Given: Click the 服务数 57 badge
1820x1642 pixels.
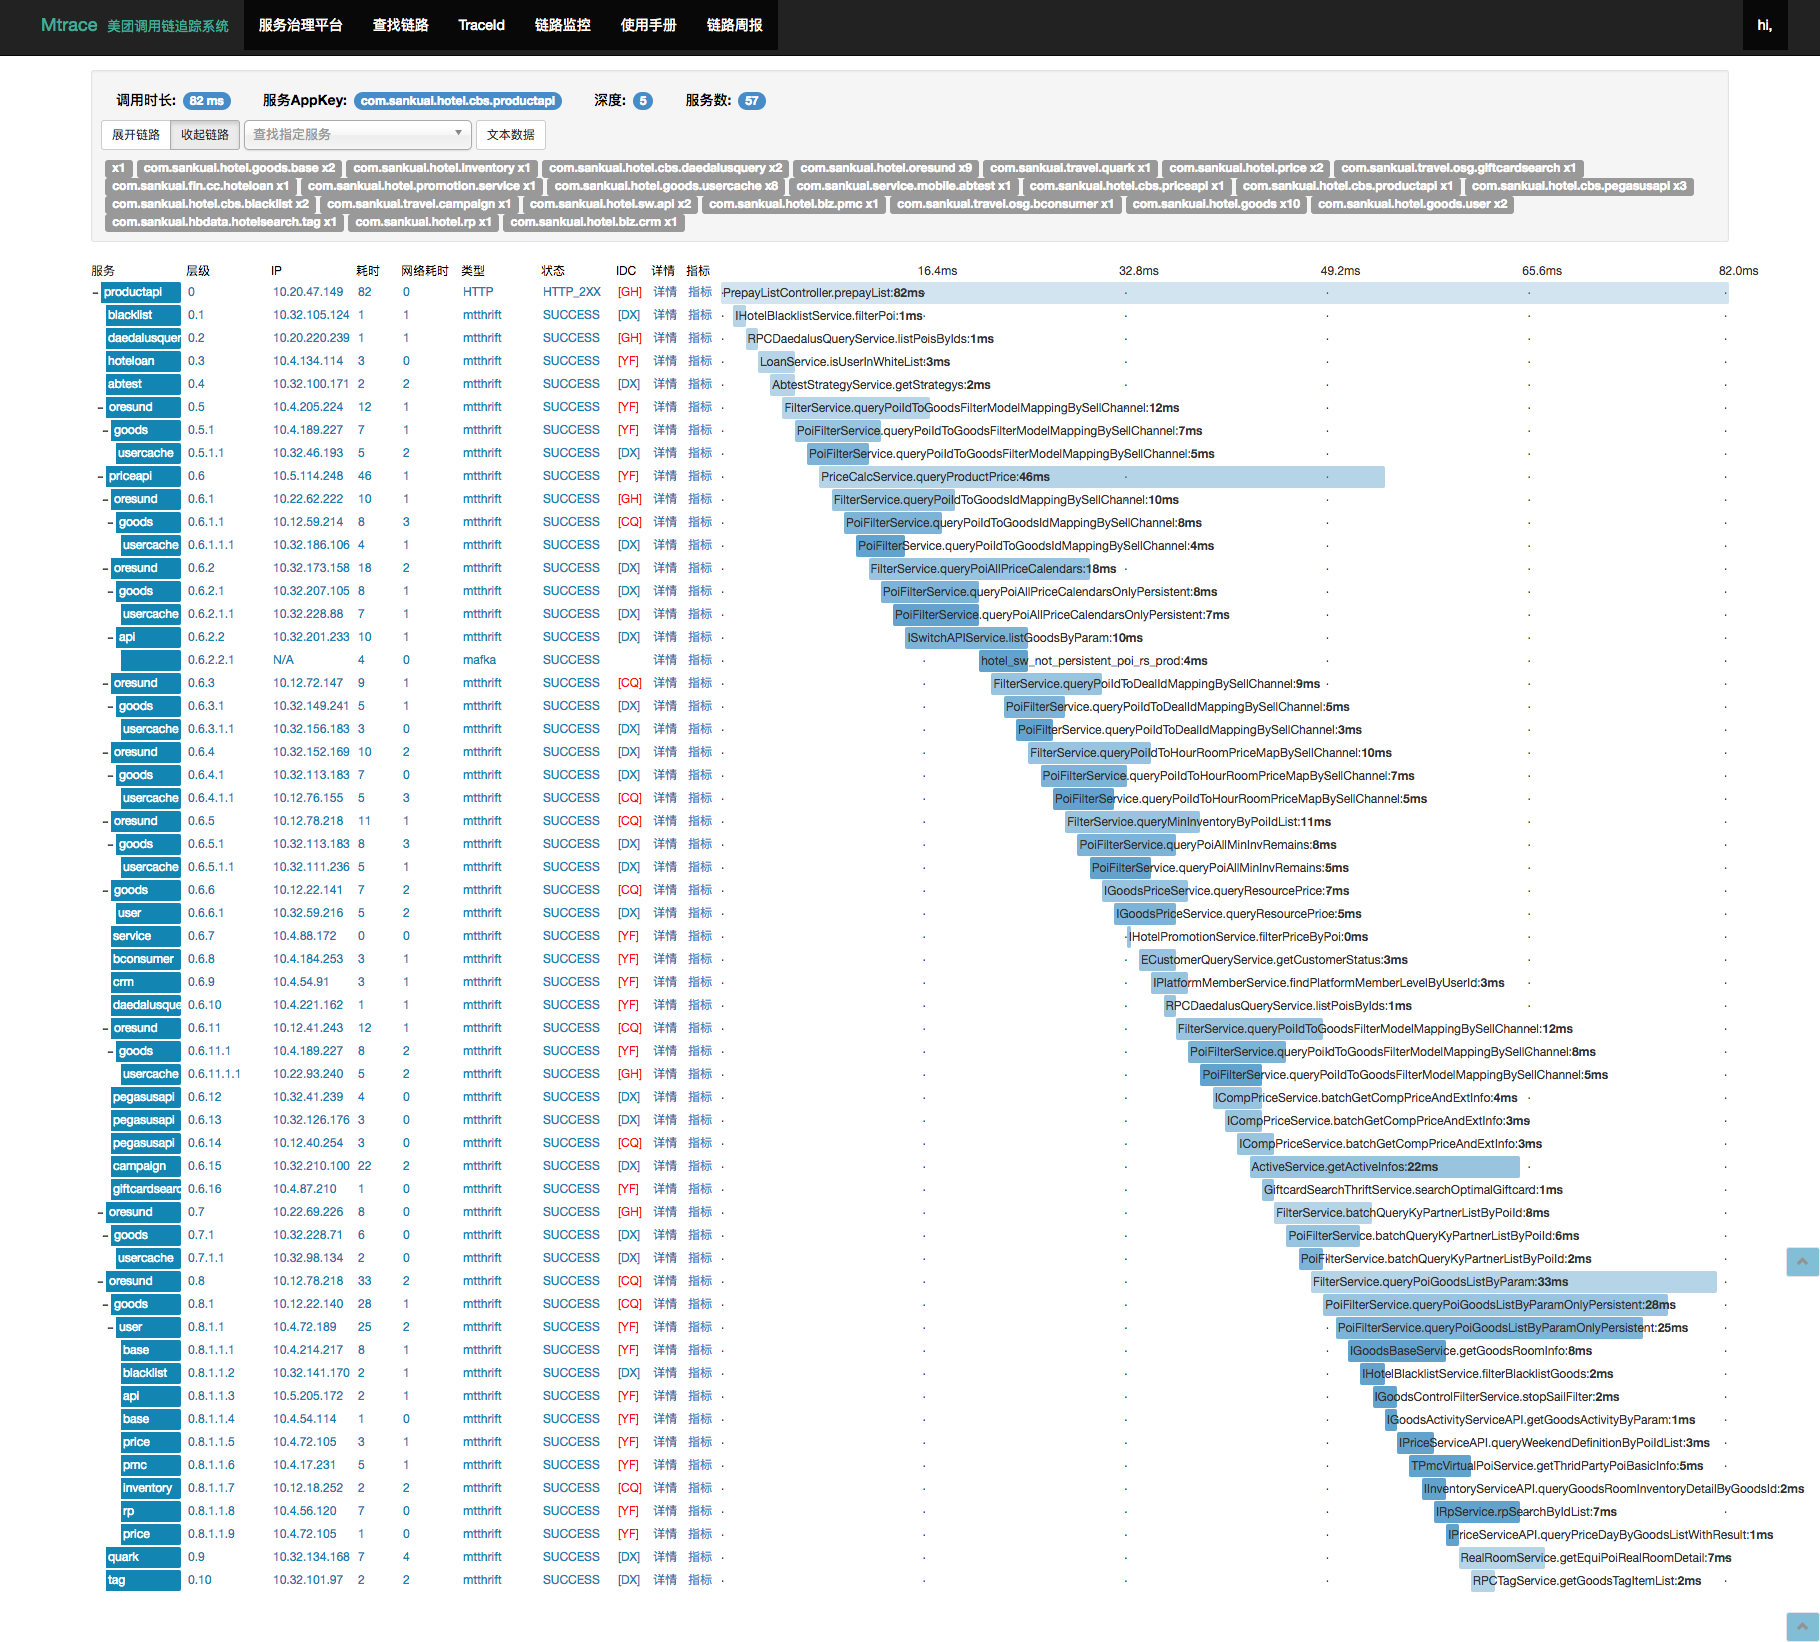Looking at the screenshot, I should 751,101.
